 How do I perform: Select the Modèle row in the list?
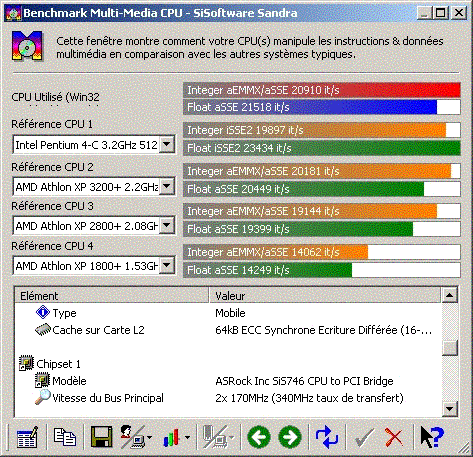228,381
